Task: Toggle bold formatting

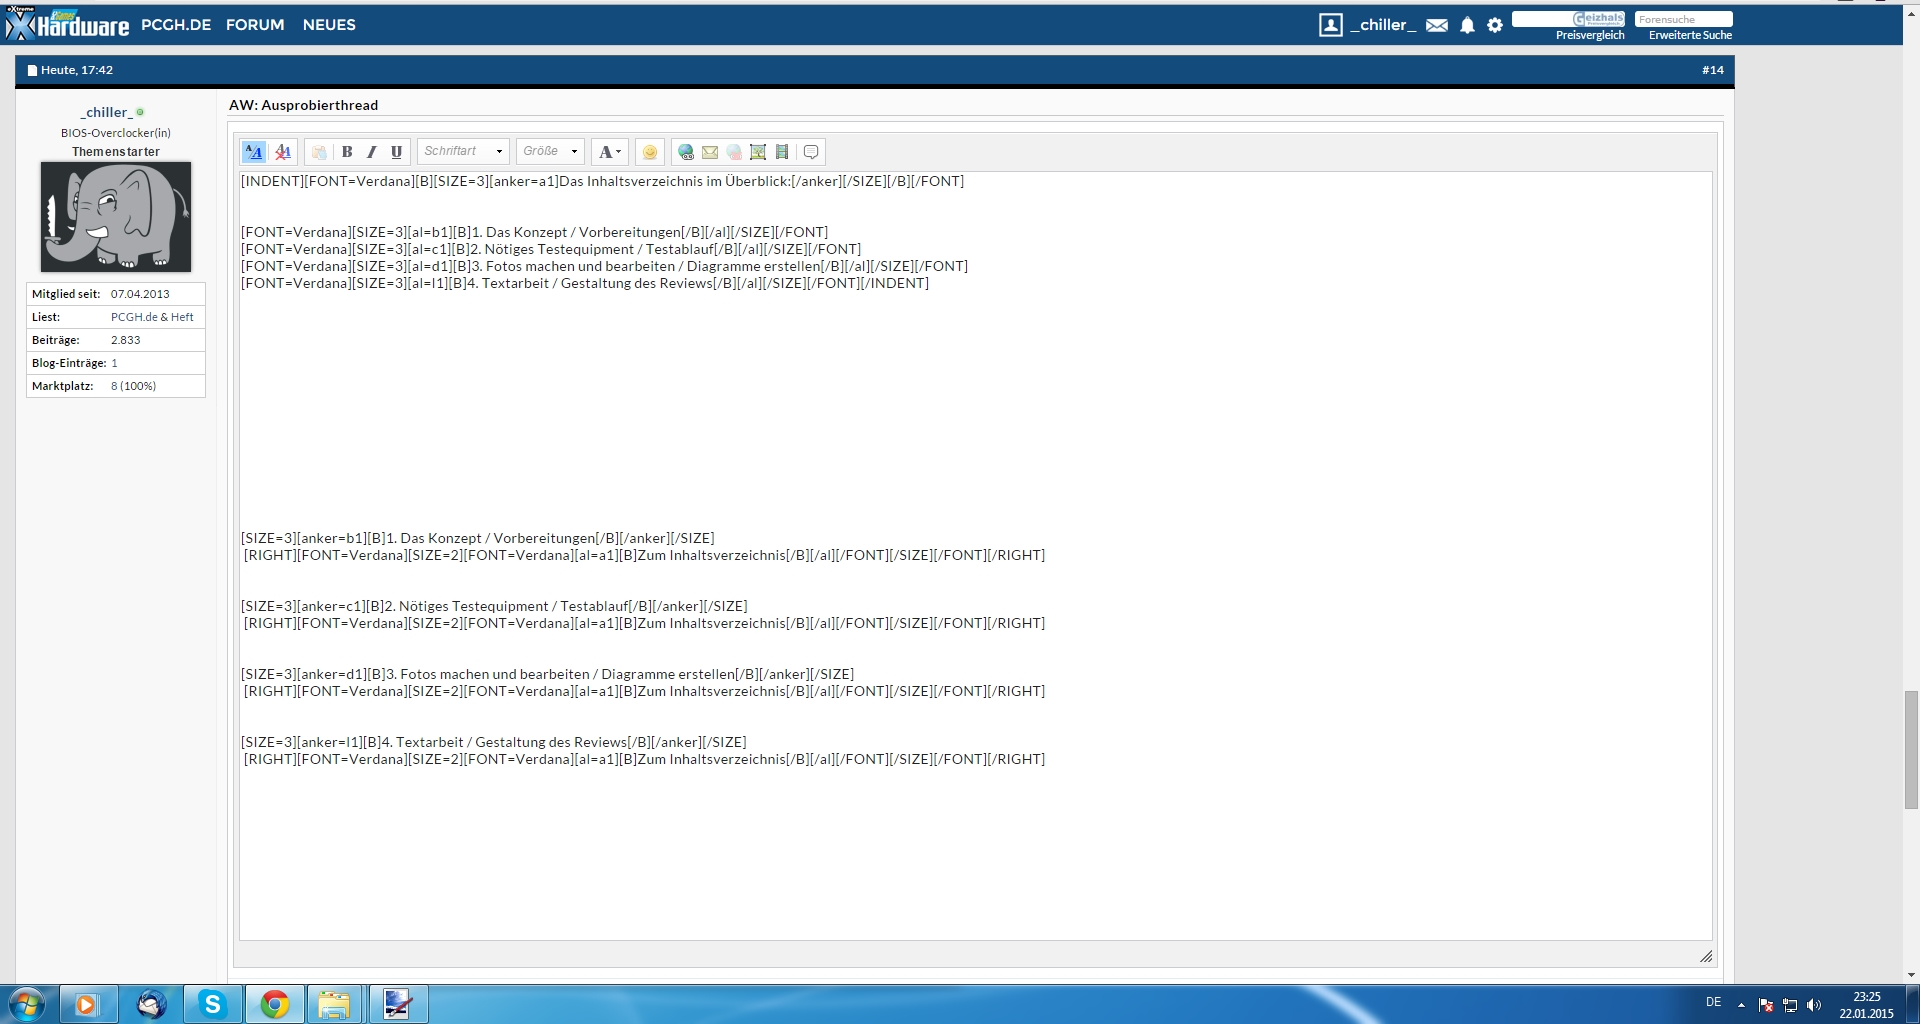Action: click(347, 152)
